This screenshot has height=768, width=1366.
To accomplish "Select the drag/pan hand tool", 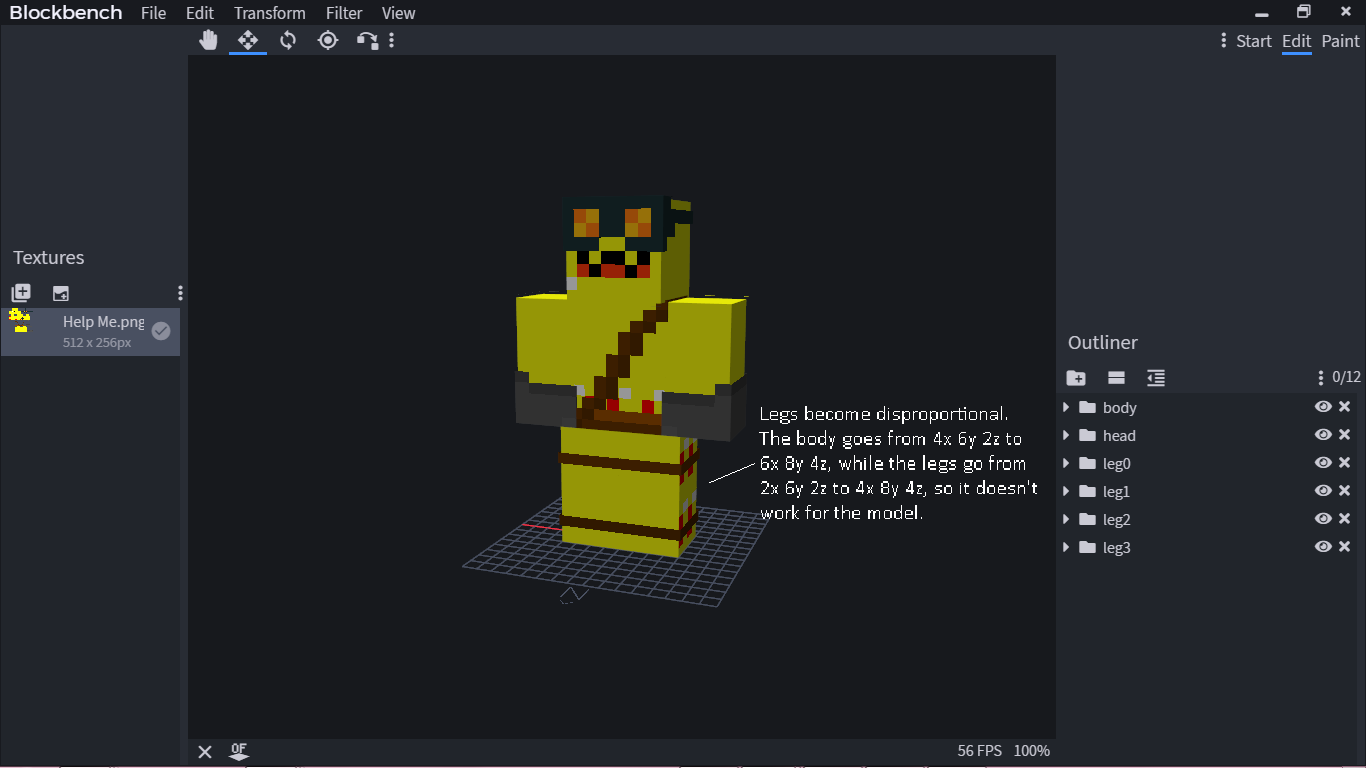I will 208,40.
